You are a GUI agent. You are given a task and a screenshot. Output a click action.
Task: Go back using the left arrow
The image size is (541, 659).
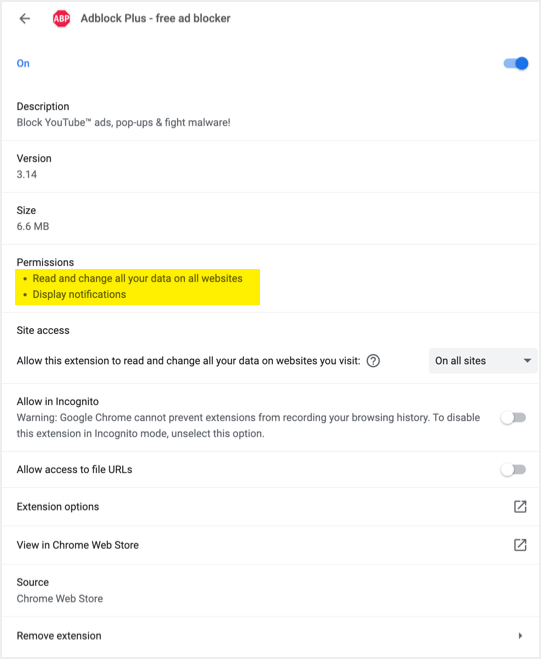tap(25, 18)
